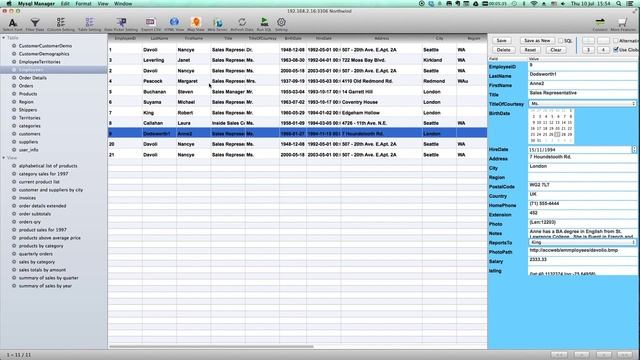Image resolution: width=640 pixels, height=360 pixels.
Task: Open the Apple menu
Action: (x=9, y=3)
